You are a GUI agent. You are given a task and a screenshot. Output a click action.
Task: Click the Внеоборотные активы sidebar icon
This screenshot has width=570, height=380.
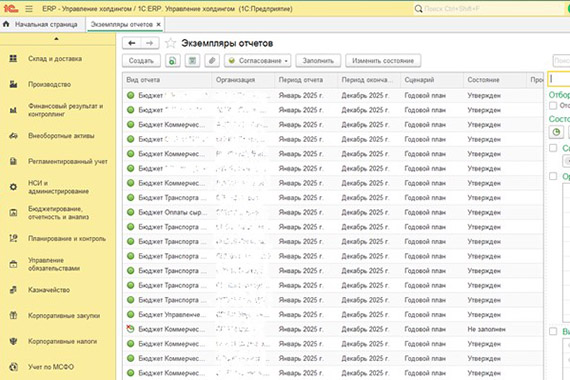coord(13,136)
